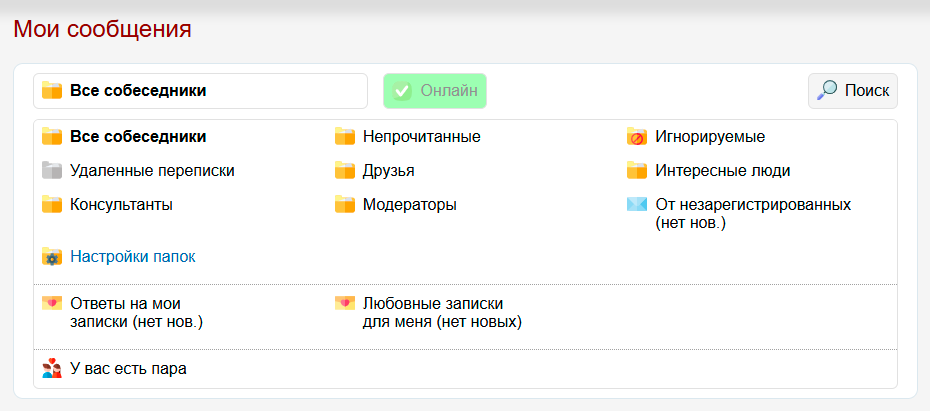The width and height of the screenshot is (930, 411).
Task: Toggle the Онлайн filter checkbox
Action: tap(435, 91)
